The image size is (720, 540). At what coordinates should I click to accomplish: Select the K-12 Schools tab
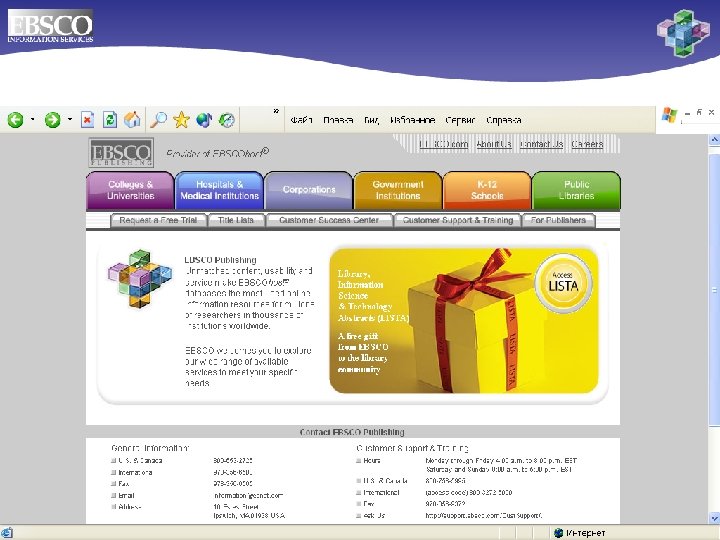click(x=487, y=190)
